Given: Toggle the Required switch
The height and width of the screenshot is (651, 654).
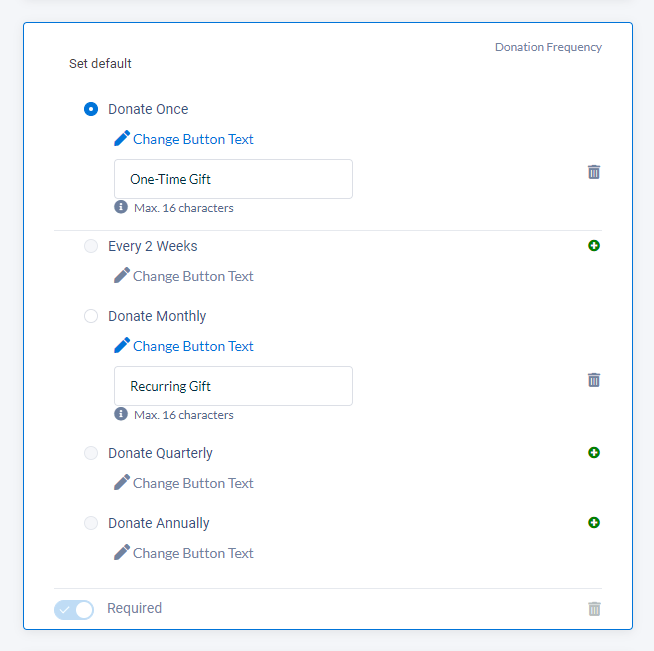Looking at the screenshot, I should click(x=74, y=610).
